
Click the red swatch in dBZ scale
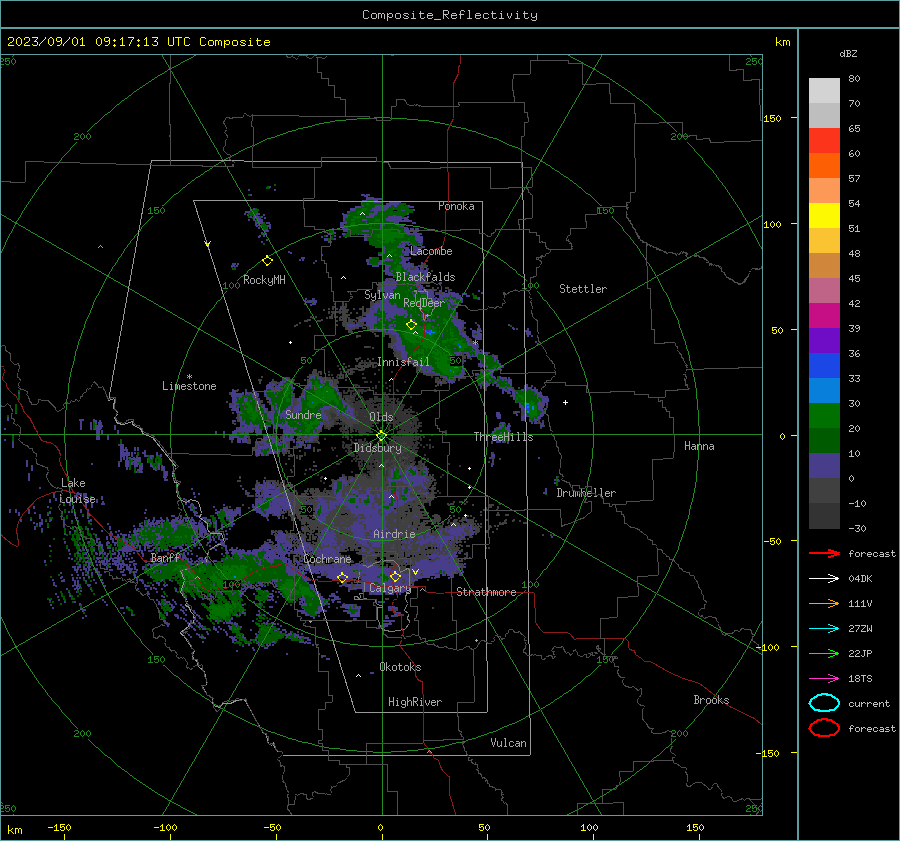824,140
